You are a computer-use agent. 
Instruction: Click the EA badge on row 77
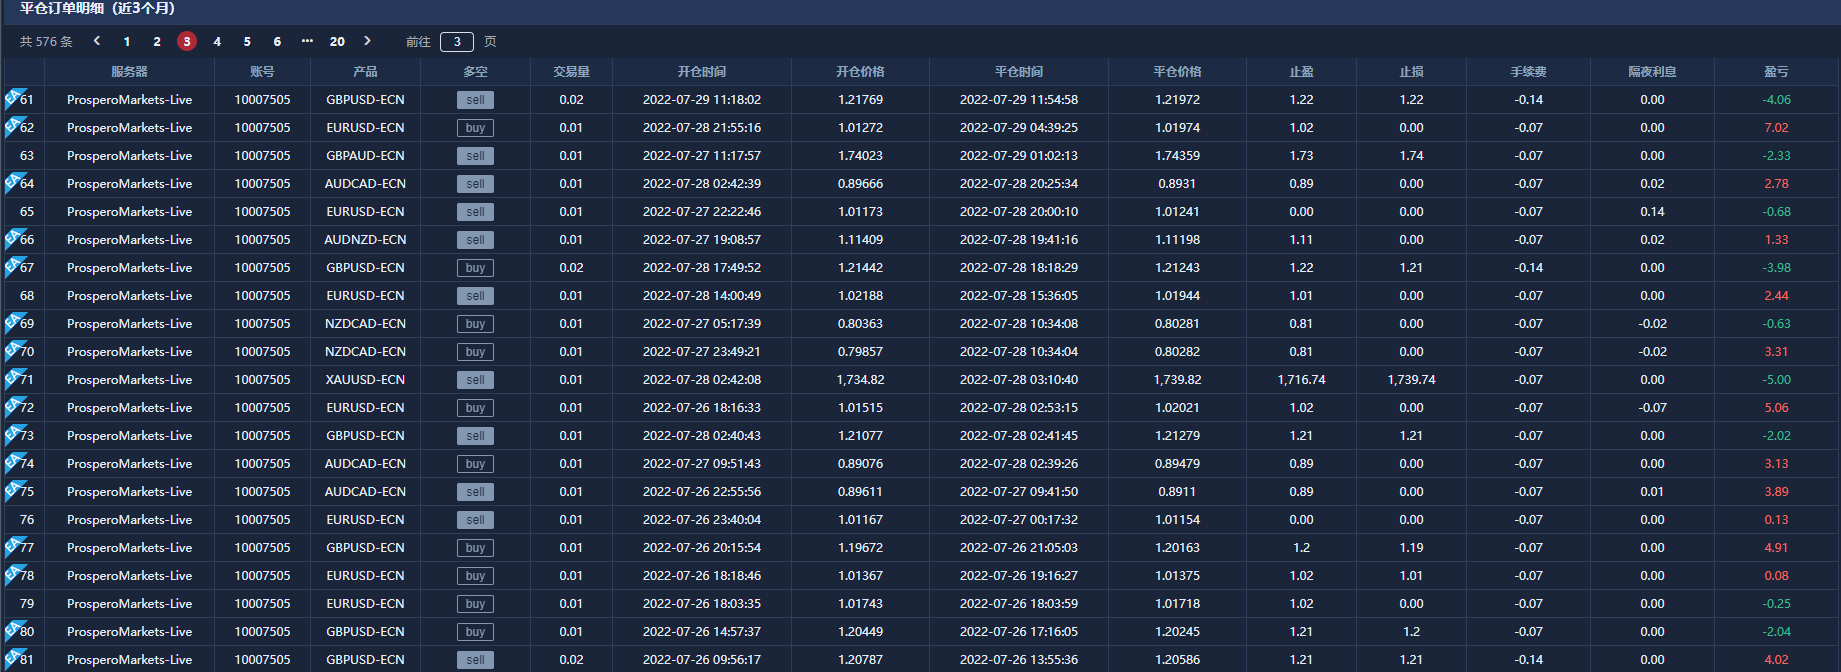click(x=13, y=545)
